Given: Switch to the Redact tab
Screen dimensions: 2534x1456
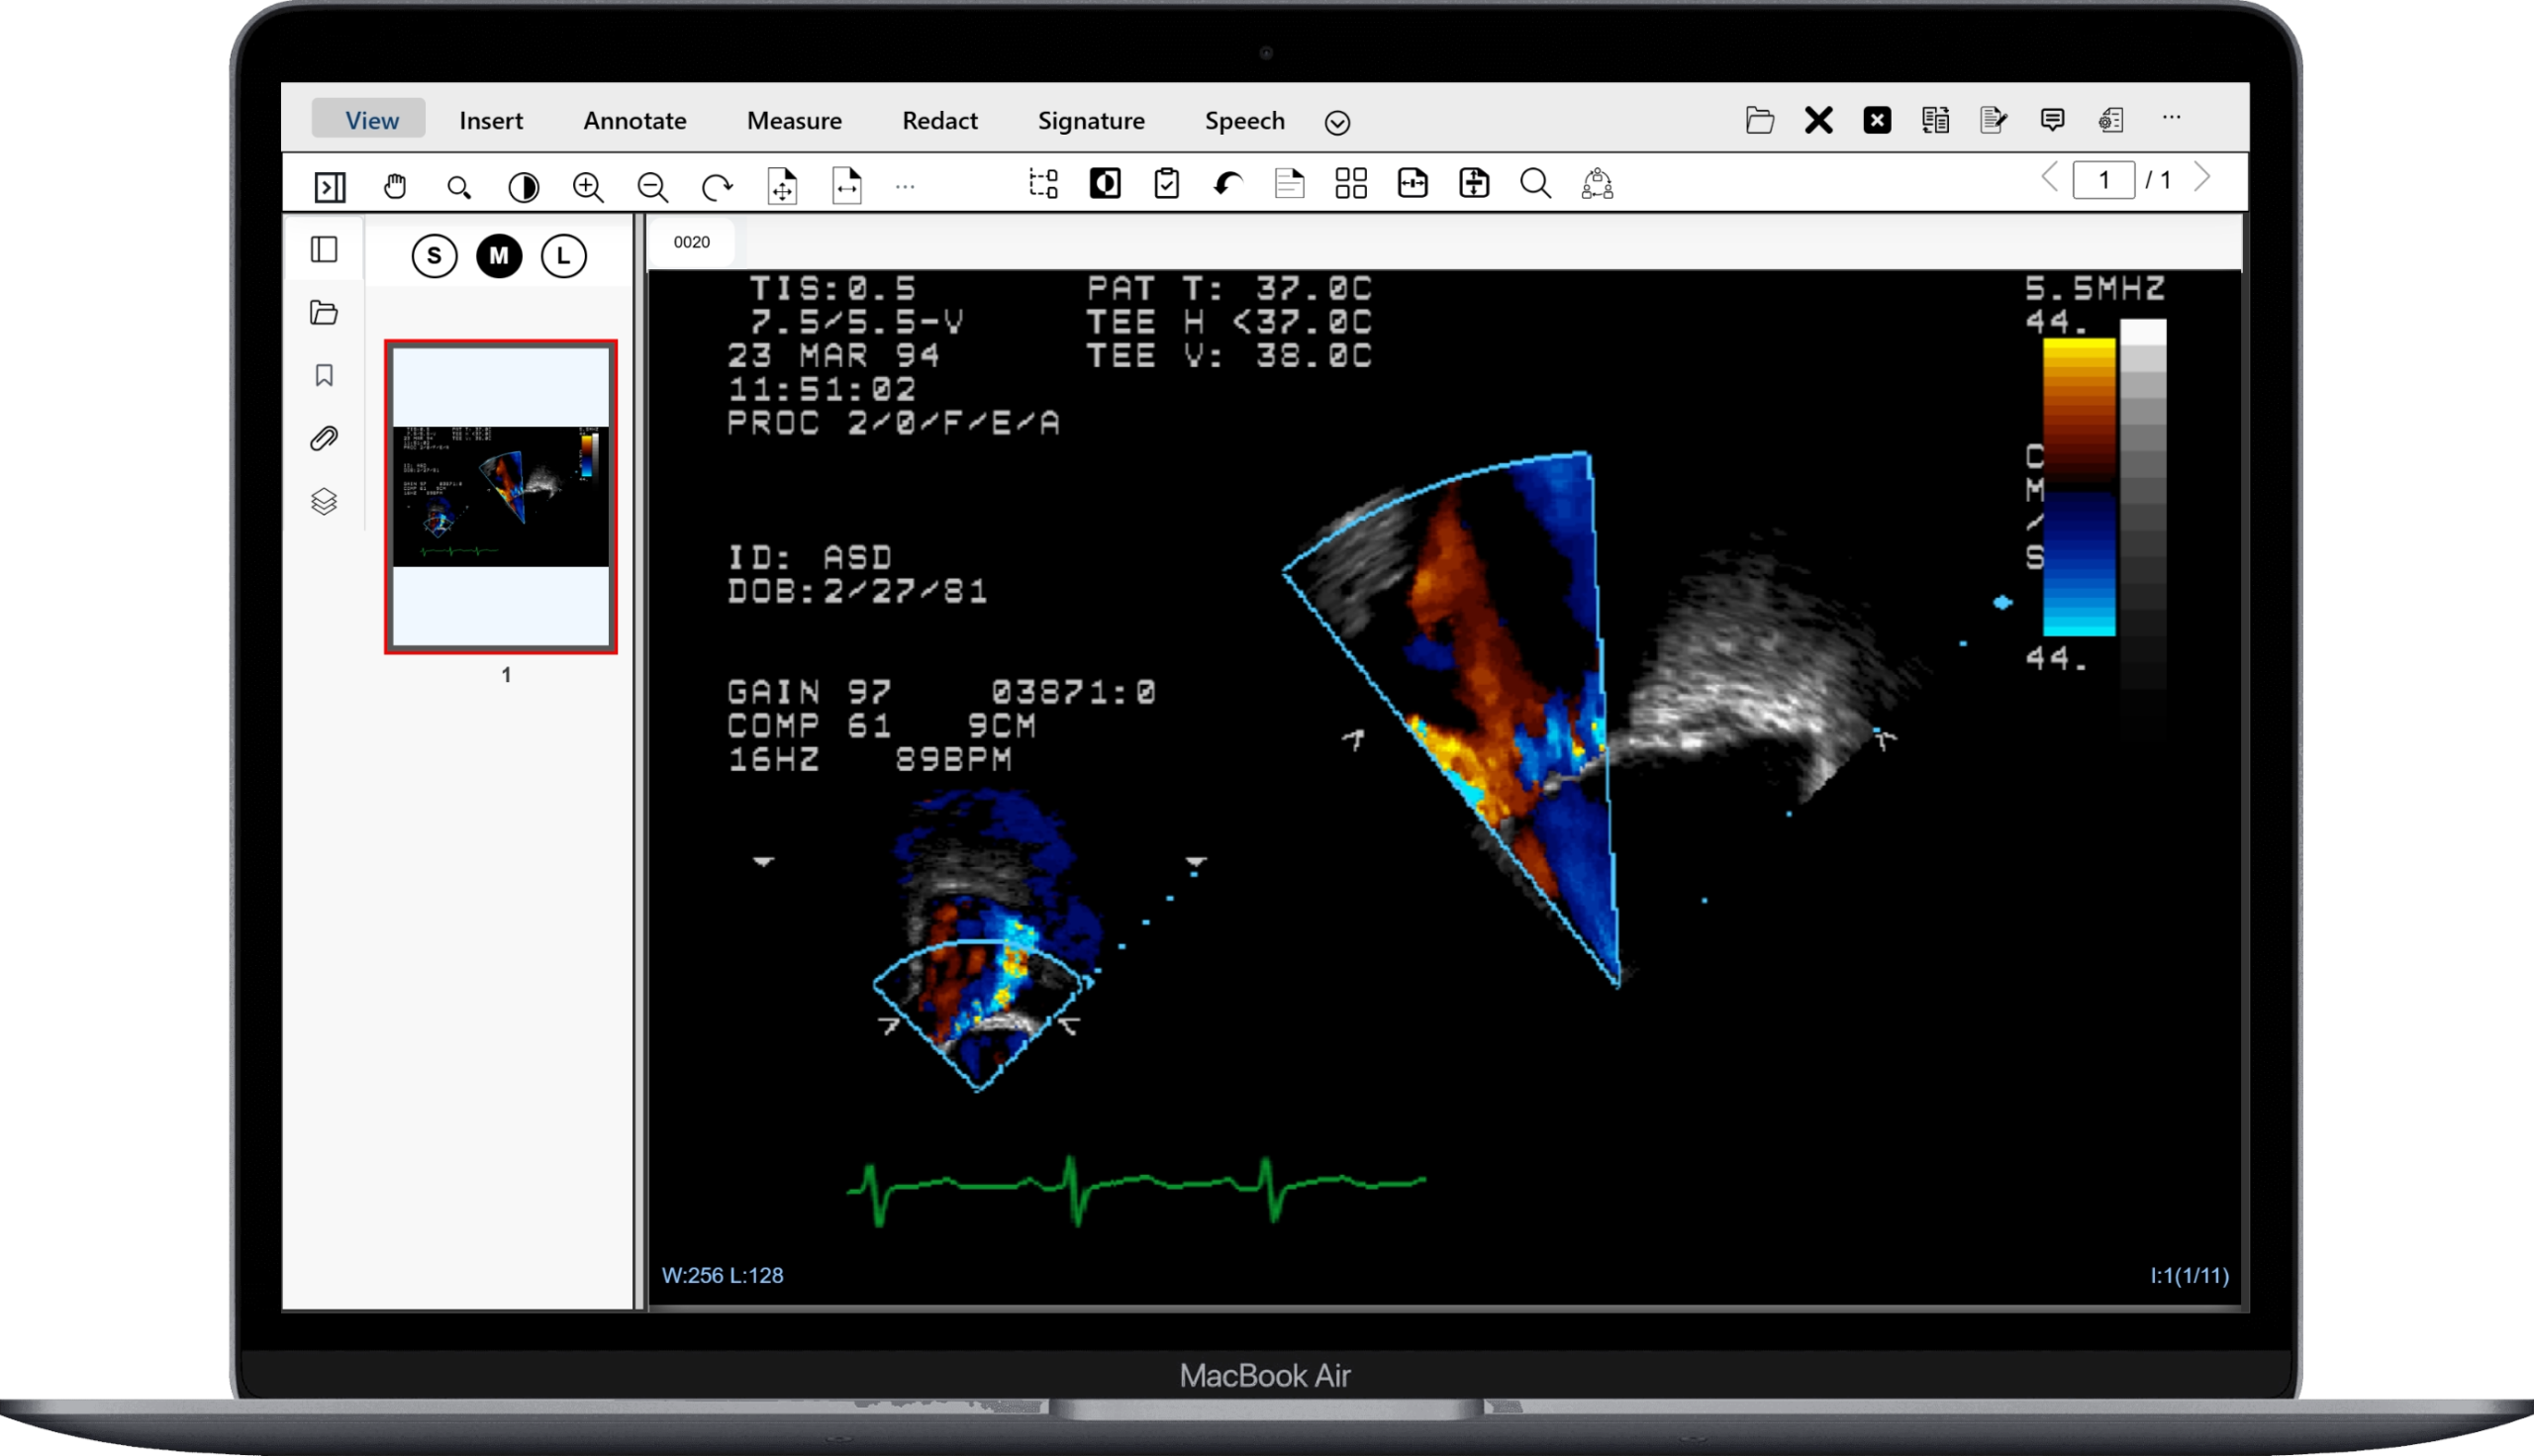Looking at the screenshot, I should click(x=940, y=120).
